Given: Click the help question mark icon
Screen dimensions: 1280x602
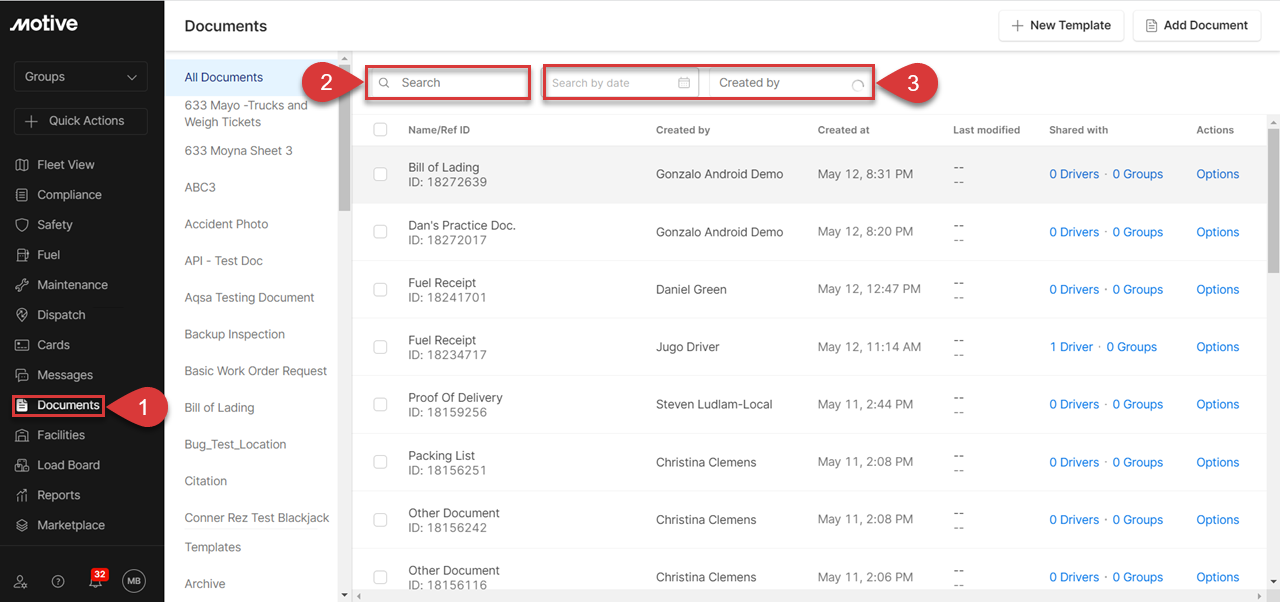Looking at the screenshot, I should pyautogui.click(x=58, y=581).
